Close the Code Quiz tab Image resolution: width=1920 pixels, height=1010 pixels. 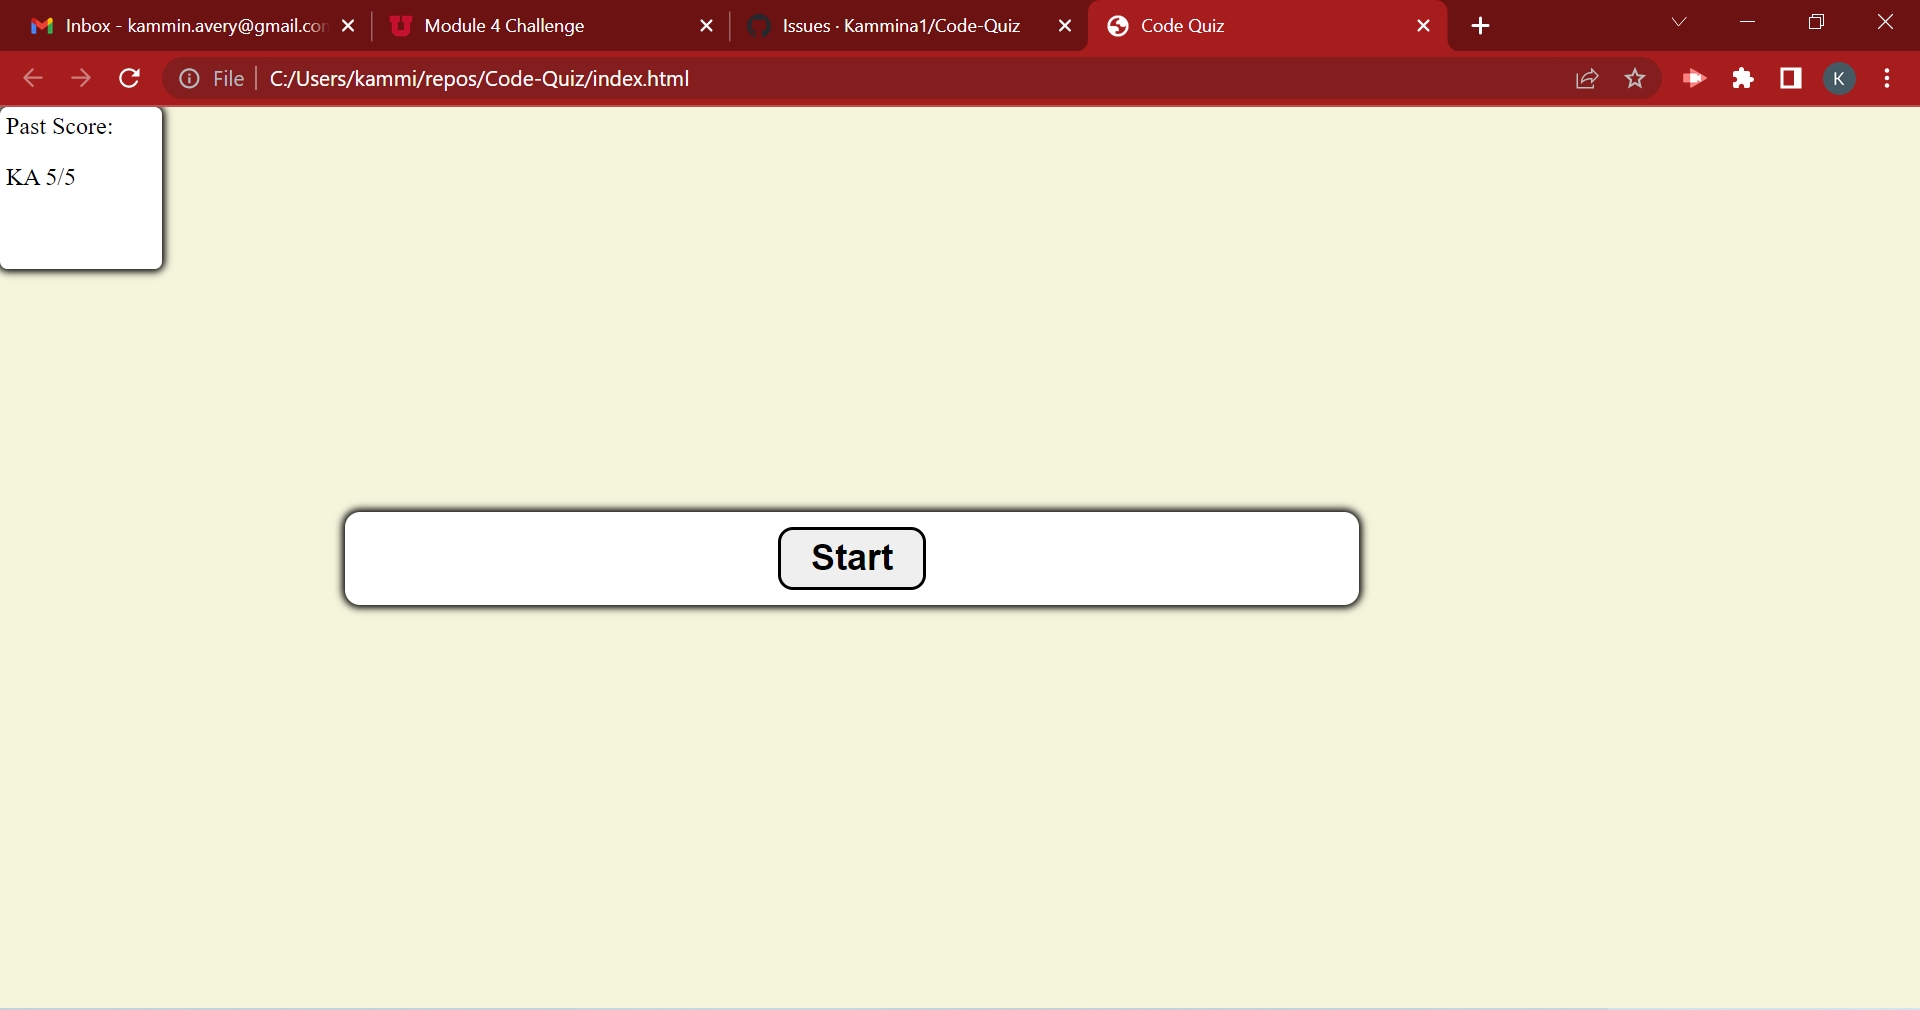(x=1424, y=27)
